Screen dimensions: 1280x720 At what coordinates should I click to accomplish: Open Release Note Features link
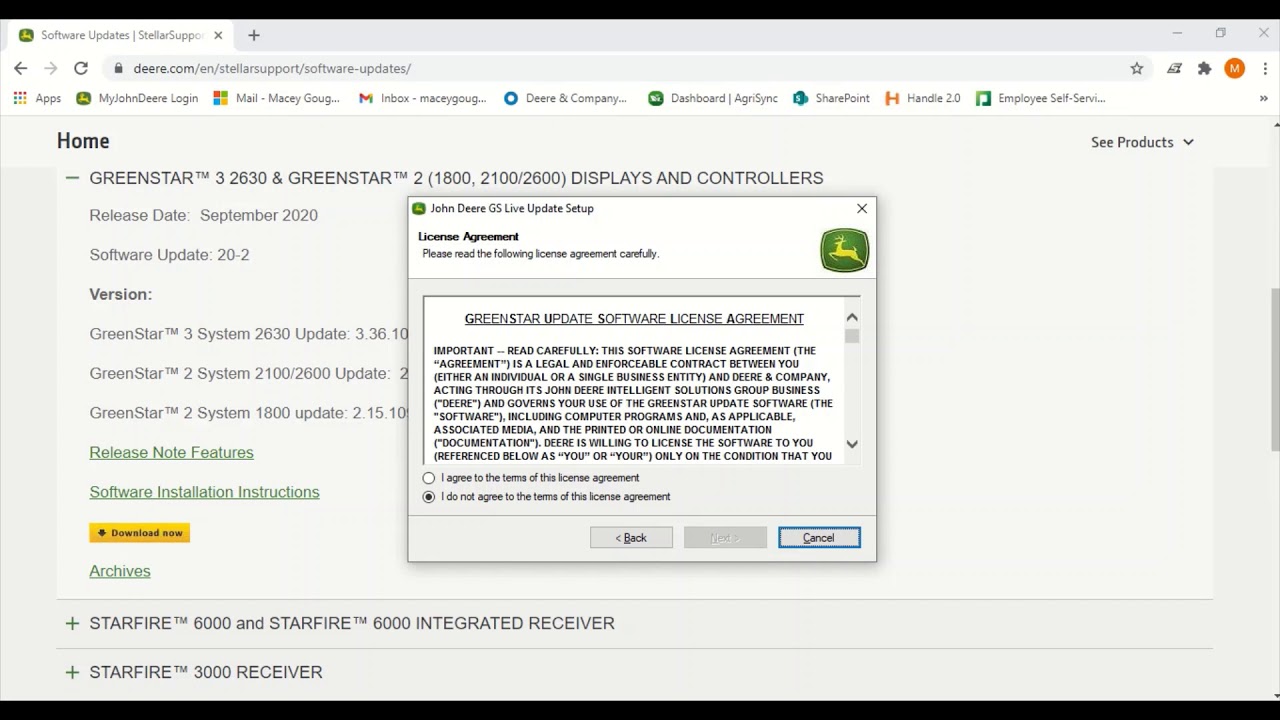171,452
